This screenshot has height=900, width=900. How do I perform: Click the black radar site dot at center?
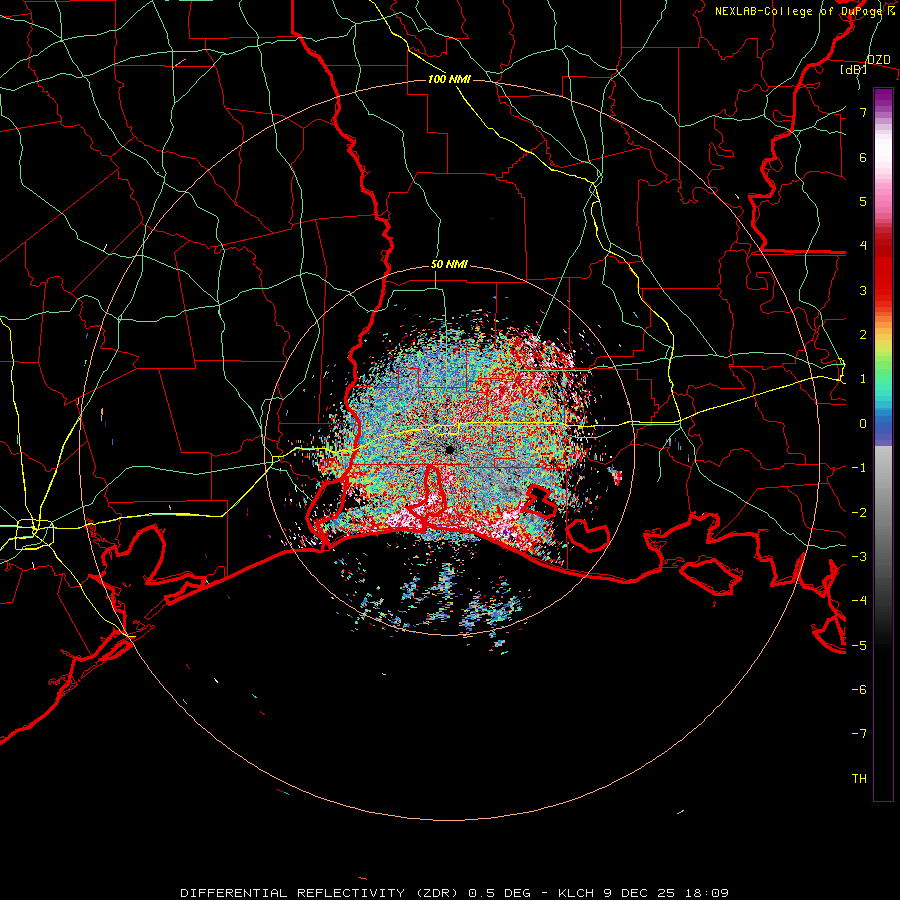[x=449, y=449]
